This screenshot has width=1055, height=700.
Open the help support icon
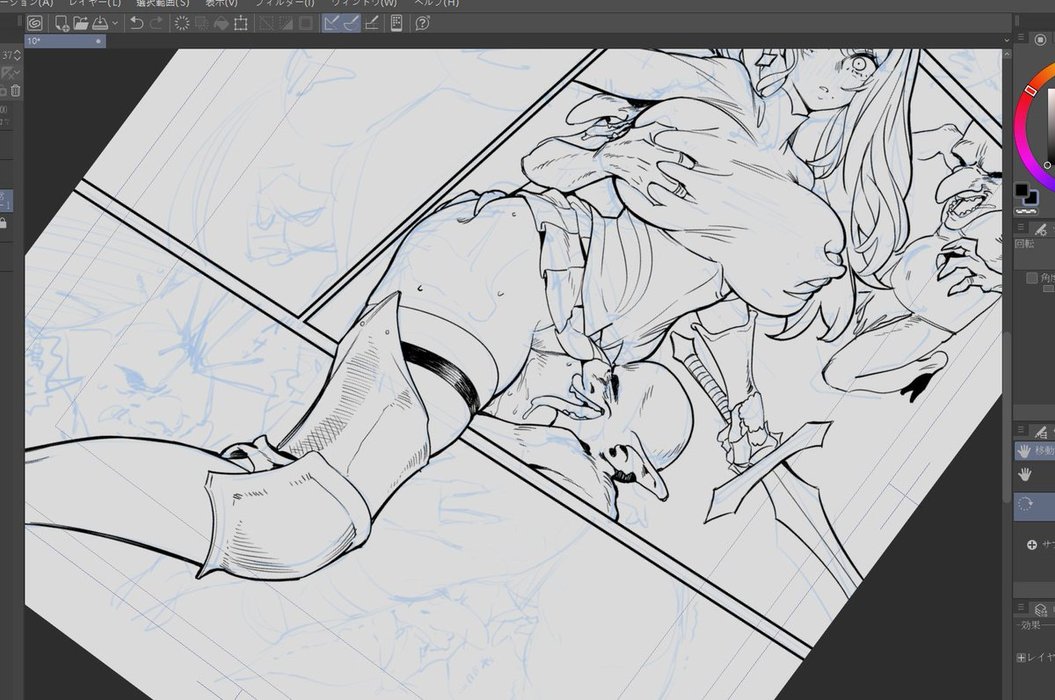click(x=422, y=23)
